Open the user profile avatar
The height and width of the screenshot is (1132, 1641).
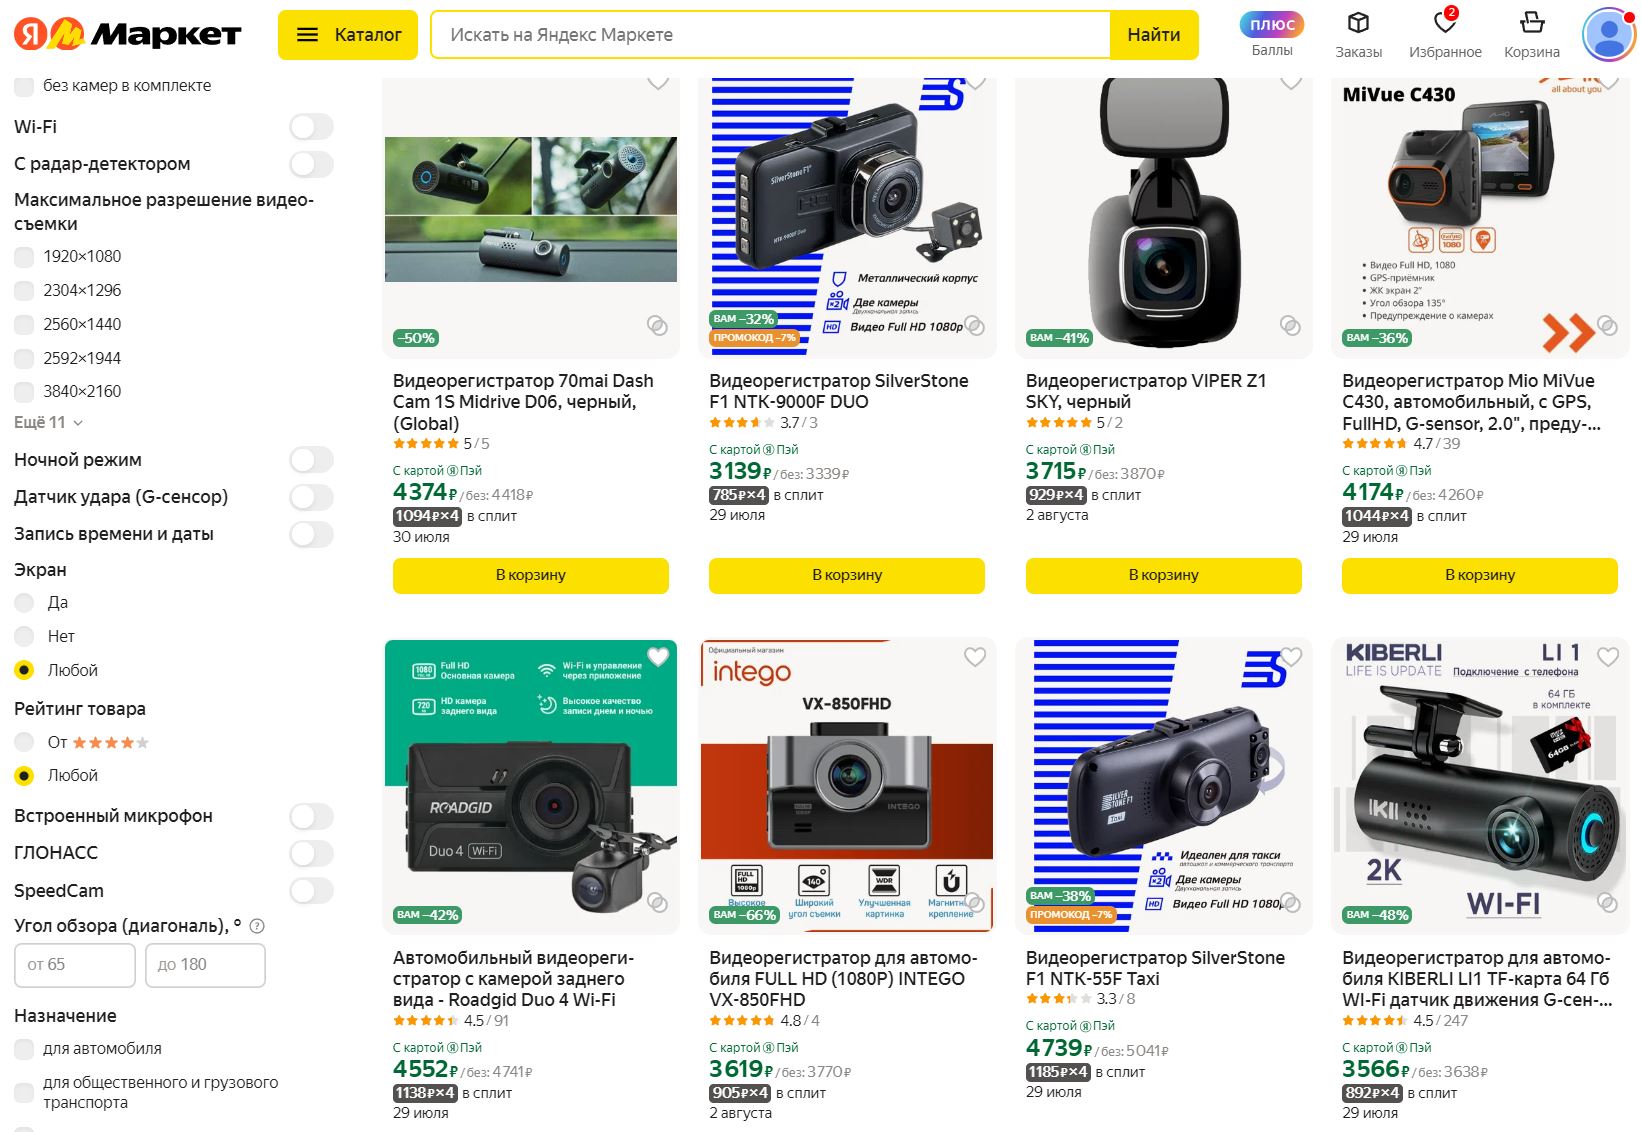coord(1608,35)
